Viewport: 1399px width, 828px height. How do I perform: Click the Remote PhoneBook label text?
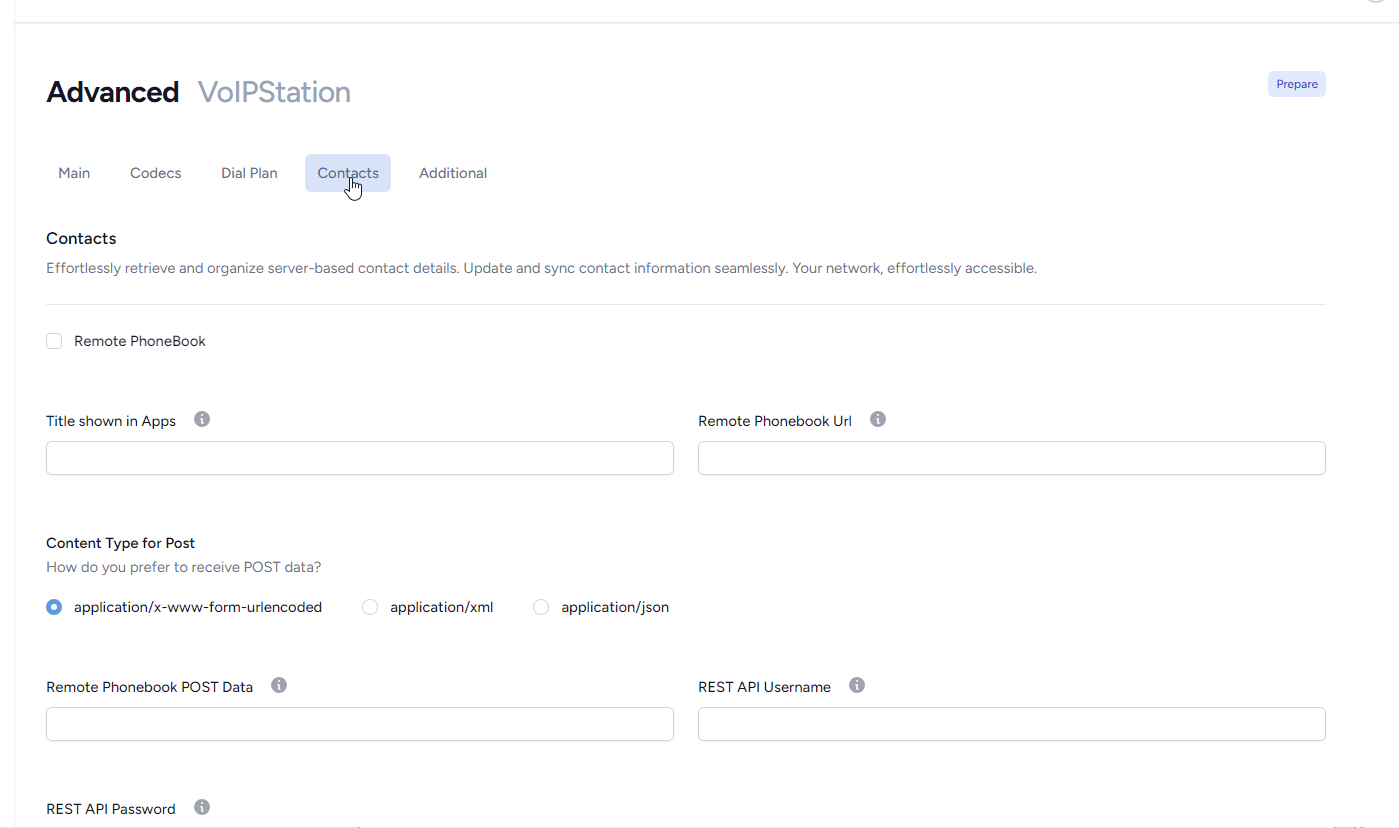[140, 341]
